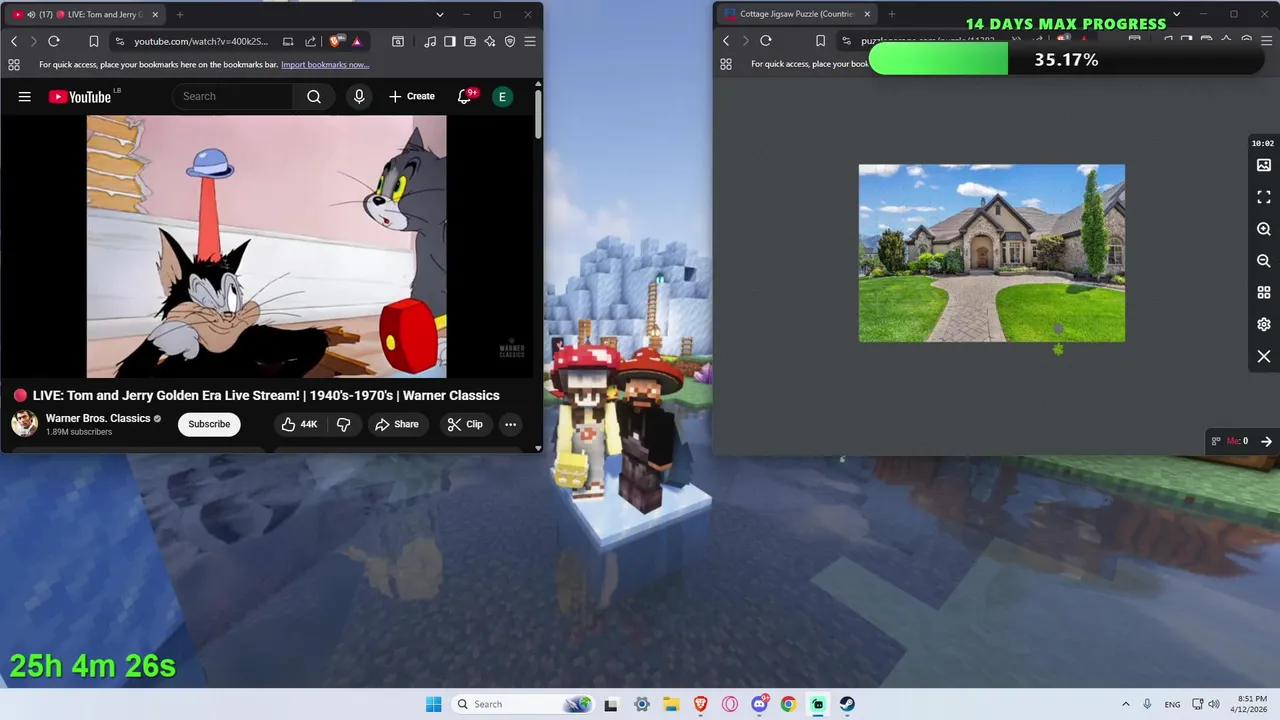The image size is (1280, 720).
Task: Reload the YouTube page
Action: point(54,41)
